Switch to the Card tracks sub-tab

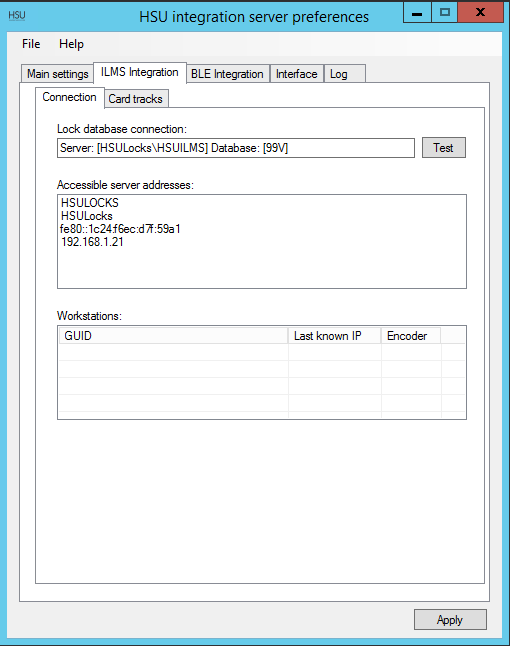point(136,99)
